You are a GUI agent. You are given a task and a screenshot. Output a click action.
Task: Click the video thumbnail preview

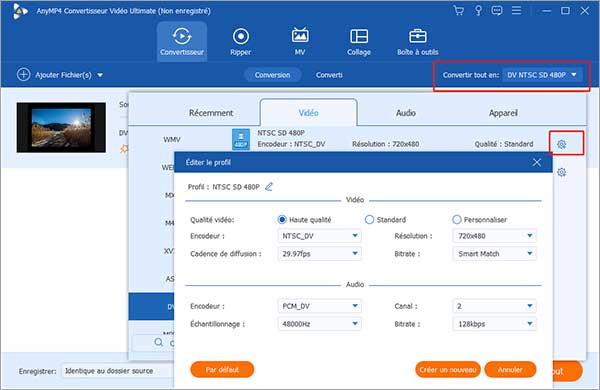(61, 127)
